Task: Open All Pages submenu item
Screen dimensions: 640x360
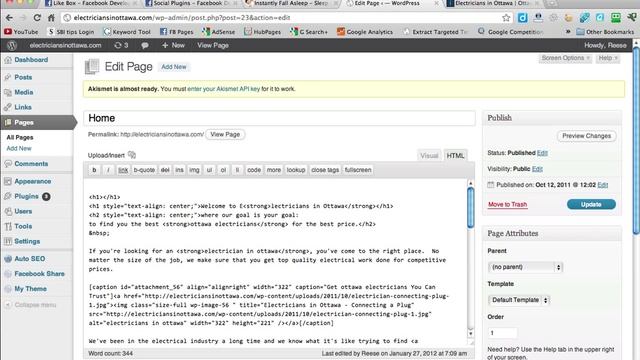Action: [x=20, y=138]
